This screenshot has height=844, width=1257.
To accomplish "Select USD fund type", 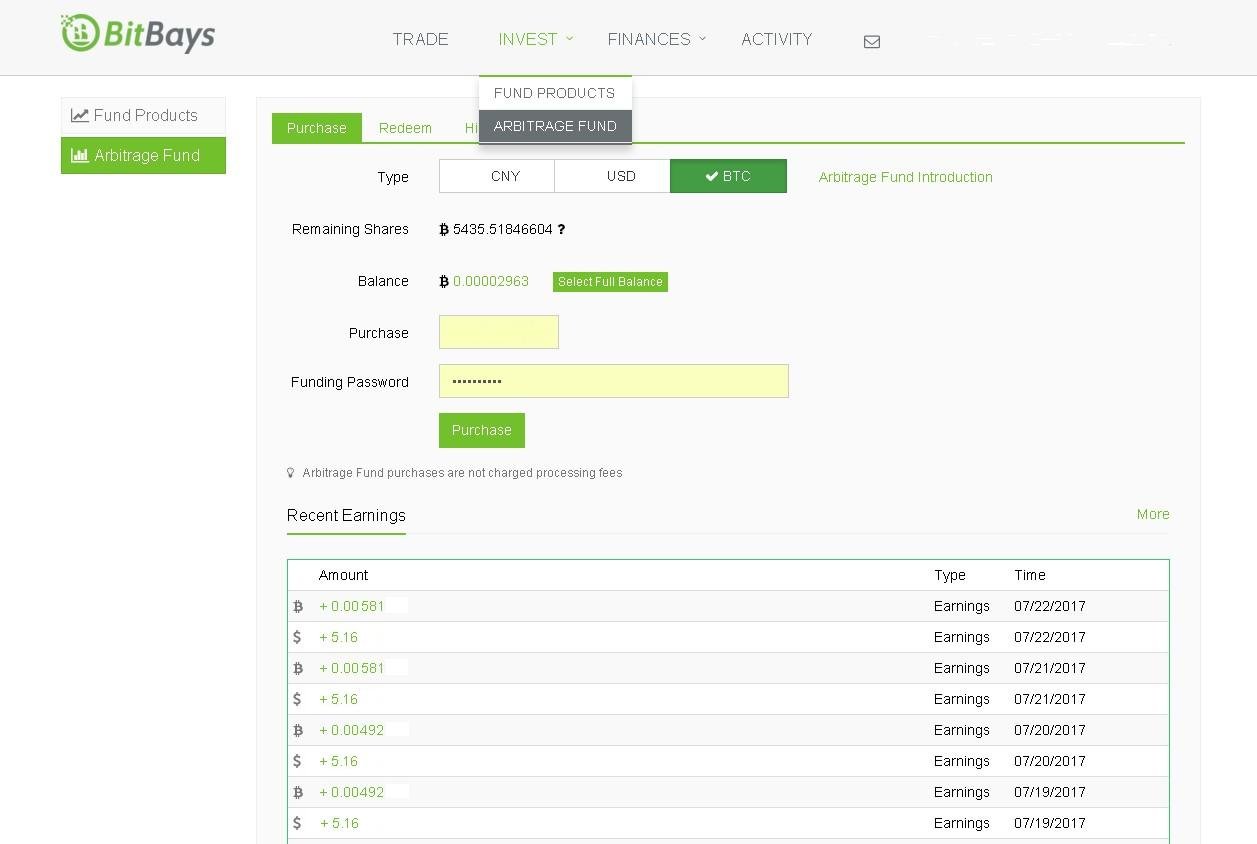I will 612,176.
